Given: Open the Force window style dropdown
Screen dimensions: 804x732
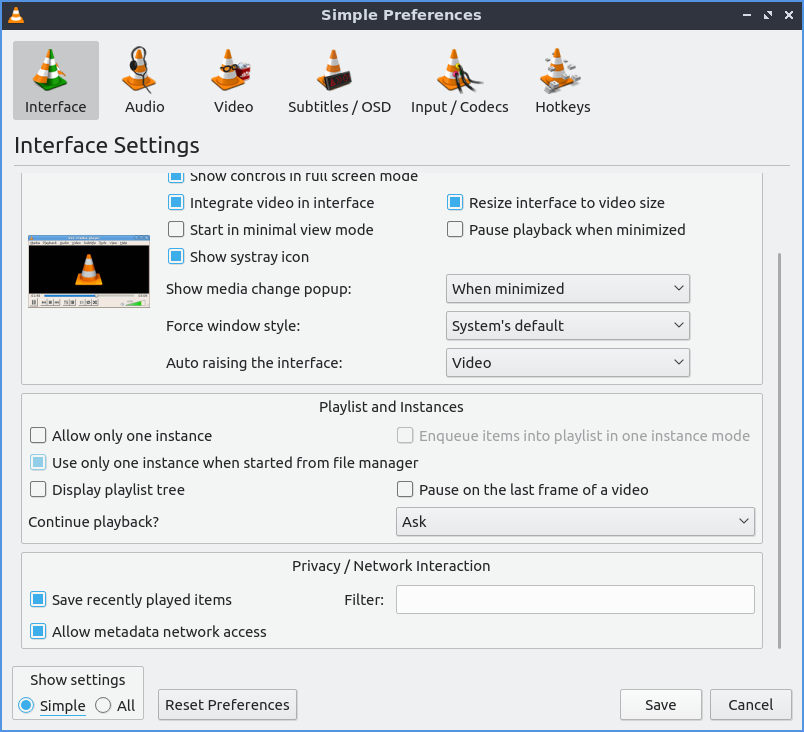Looking at the screenshot, I should (567, 326).
